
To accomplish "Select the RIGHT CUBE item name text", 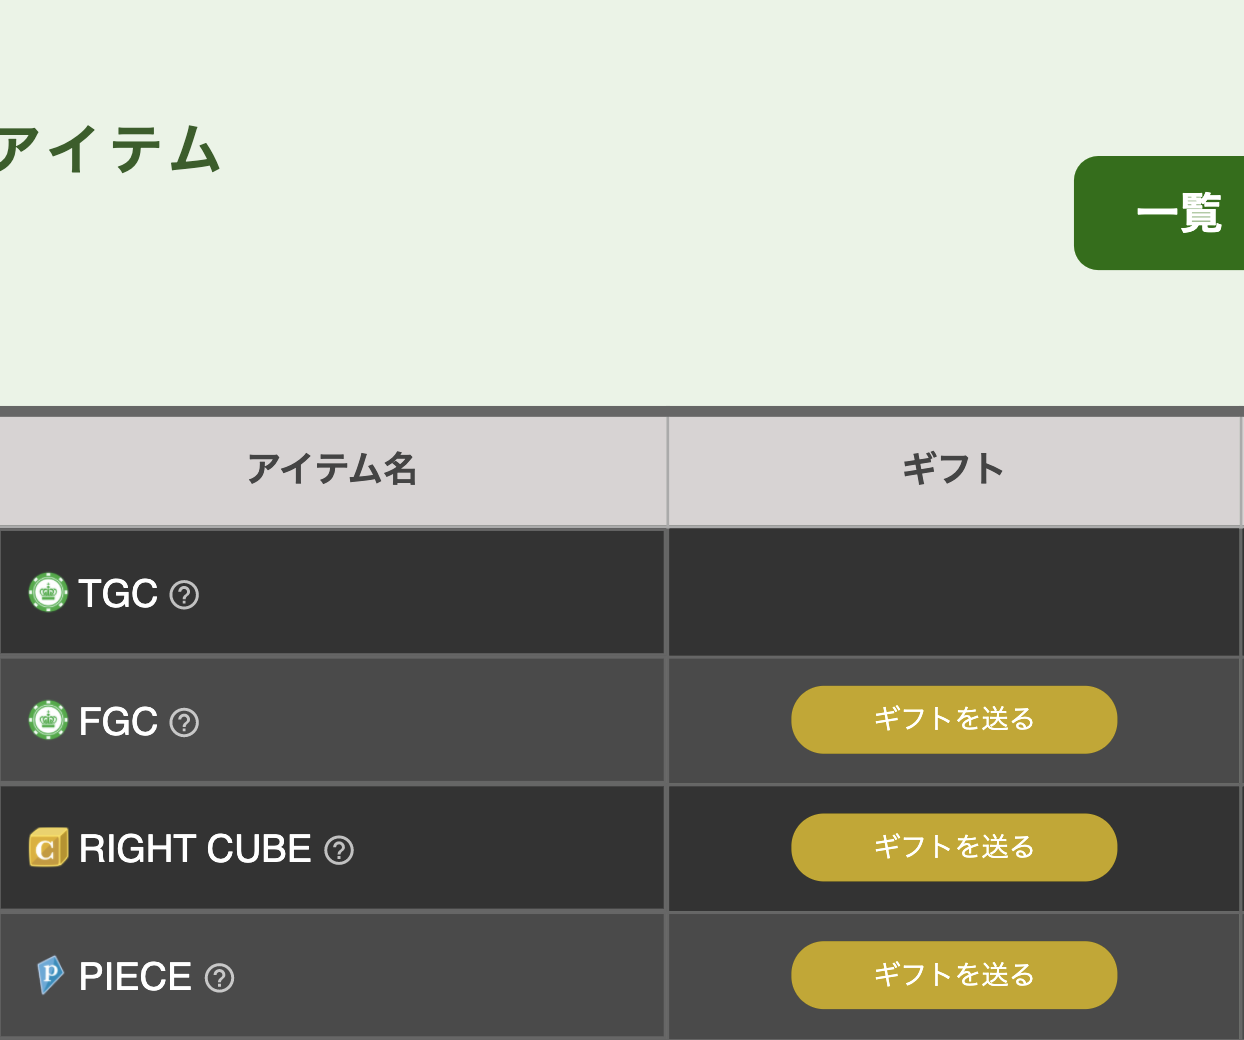I will coord(195,849).
